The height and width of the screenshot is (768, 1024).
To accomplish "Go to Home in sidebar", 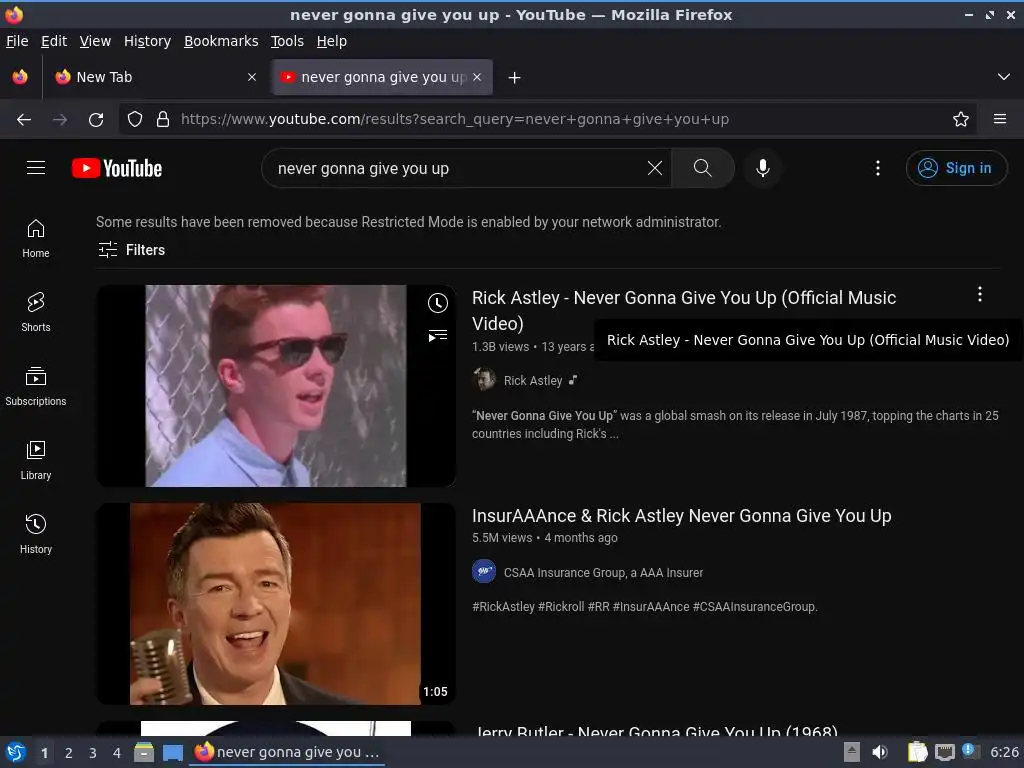I will (x=36, y=238).
